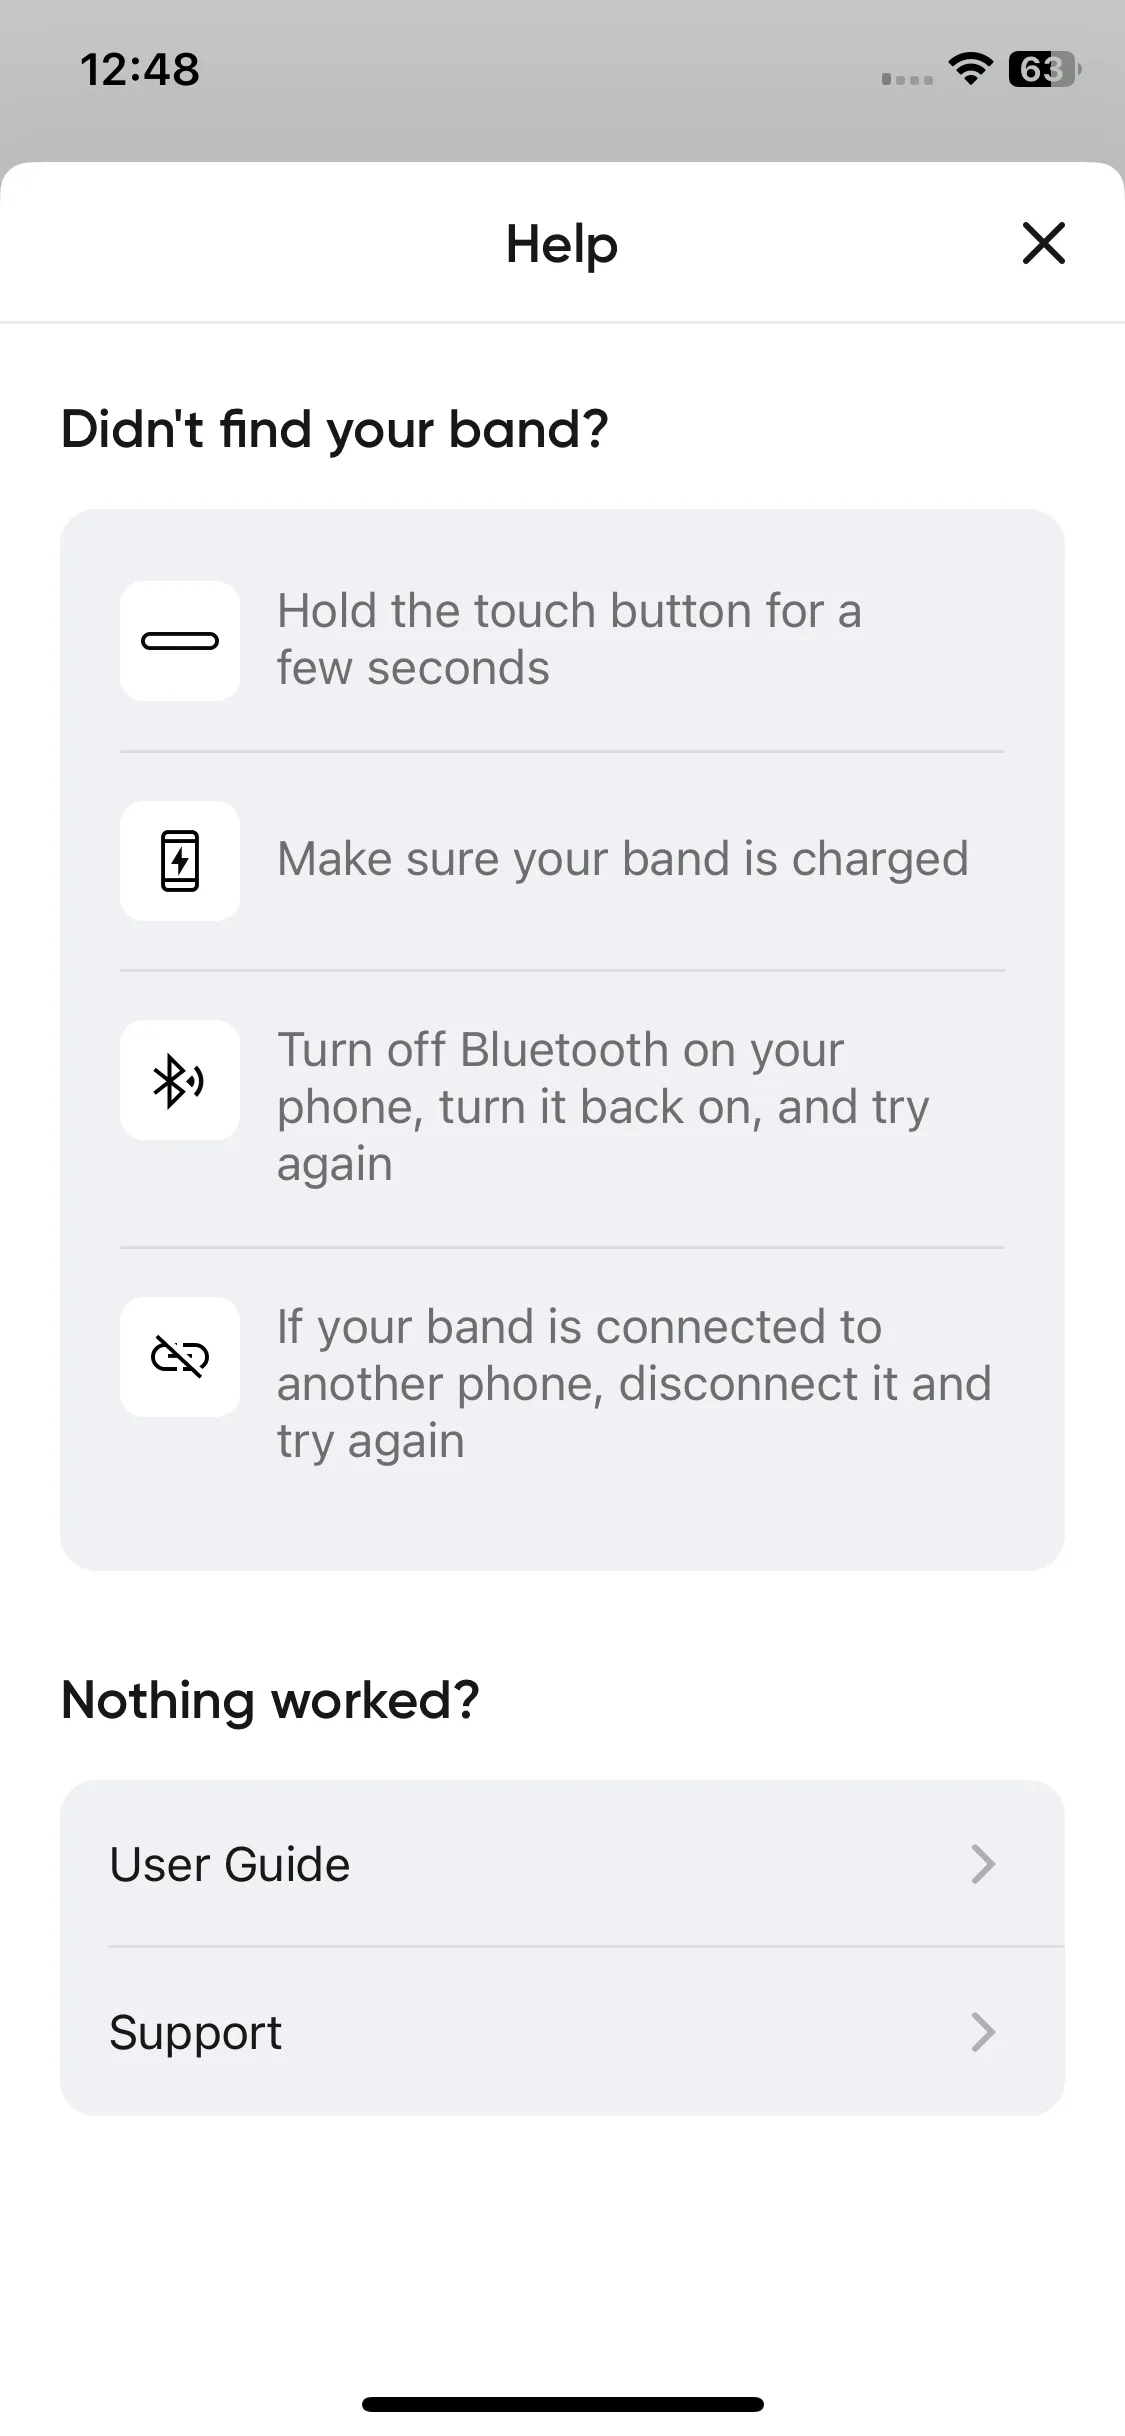Tap the 'Didn't find your band?' heading
The image size is (1125, 2436).
(x=335, y=430)
